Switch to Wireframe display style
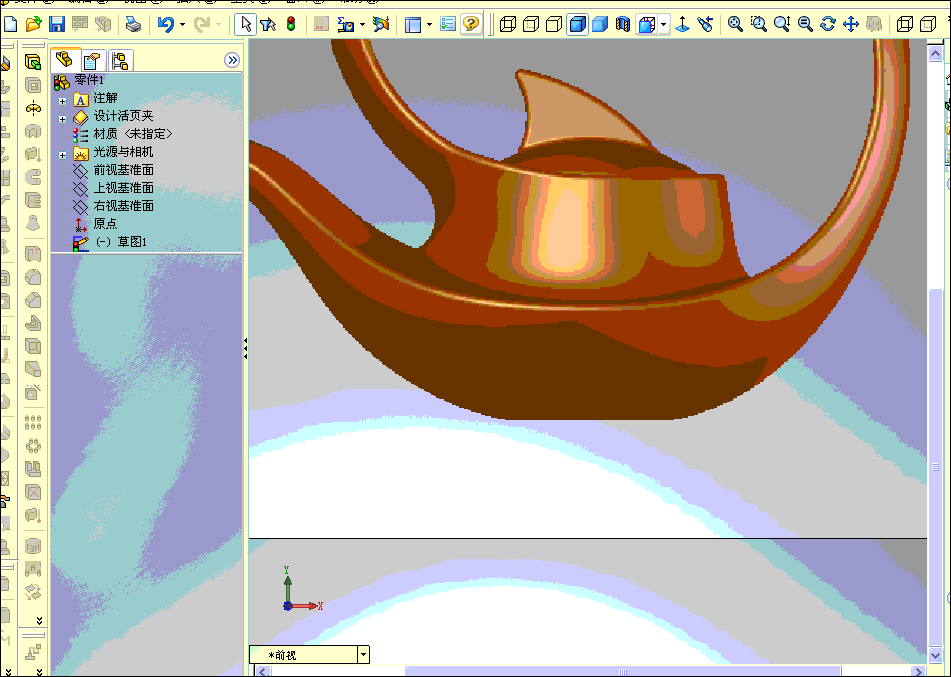This screenshot has width=951, height=677. (508, 24)
